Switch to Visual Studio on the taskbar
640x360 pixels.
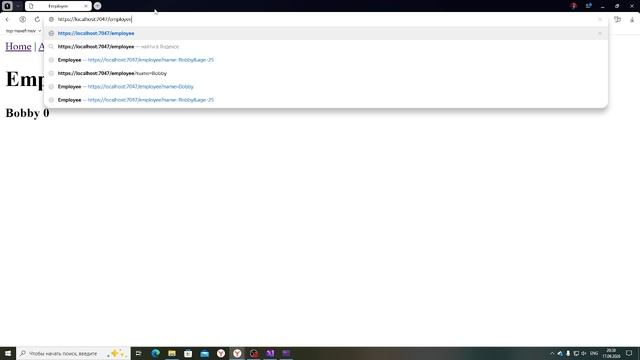pos(270,353)
